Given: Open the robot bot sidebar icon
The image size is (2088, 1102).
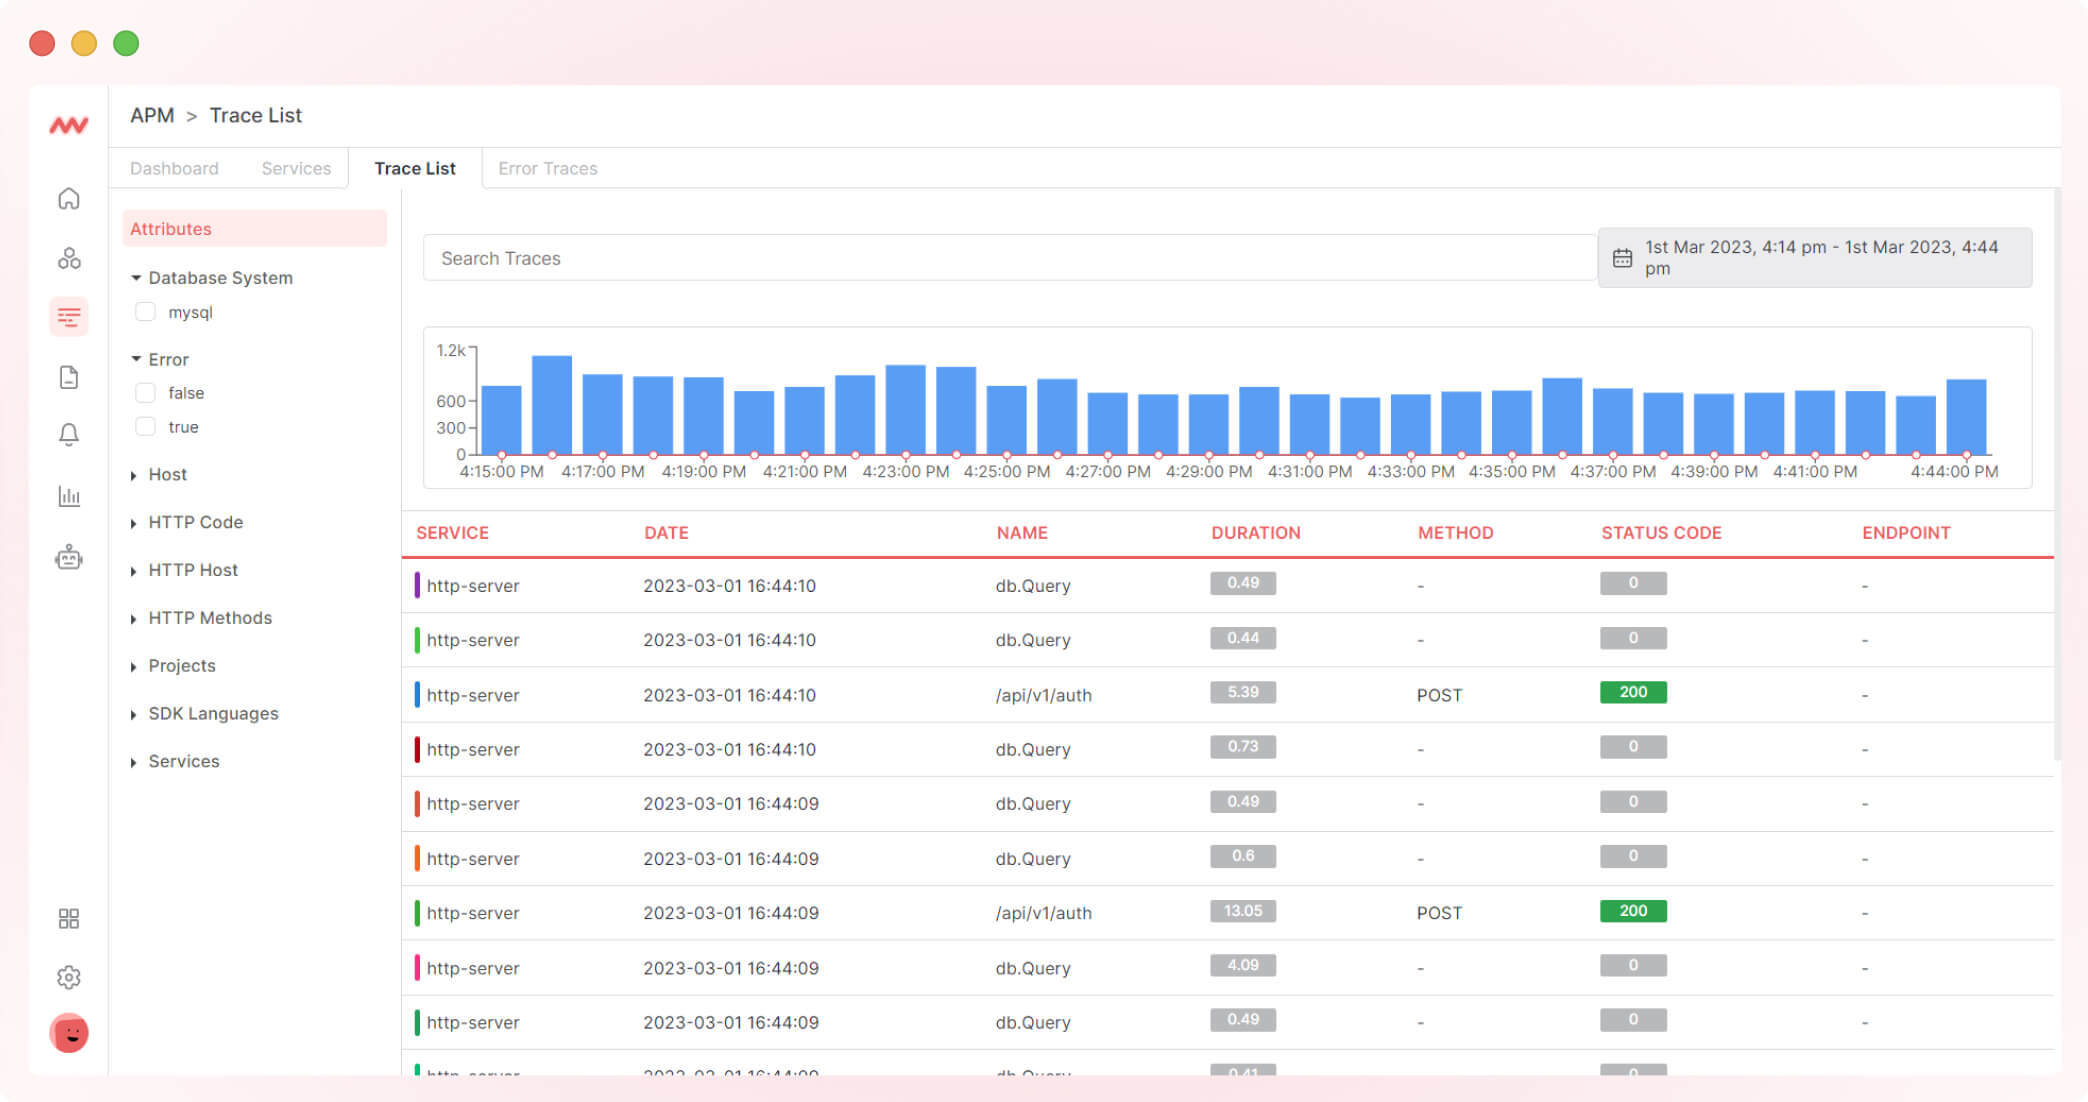Looking at the screenshot, I should point(69,557).
